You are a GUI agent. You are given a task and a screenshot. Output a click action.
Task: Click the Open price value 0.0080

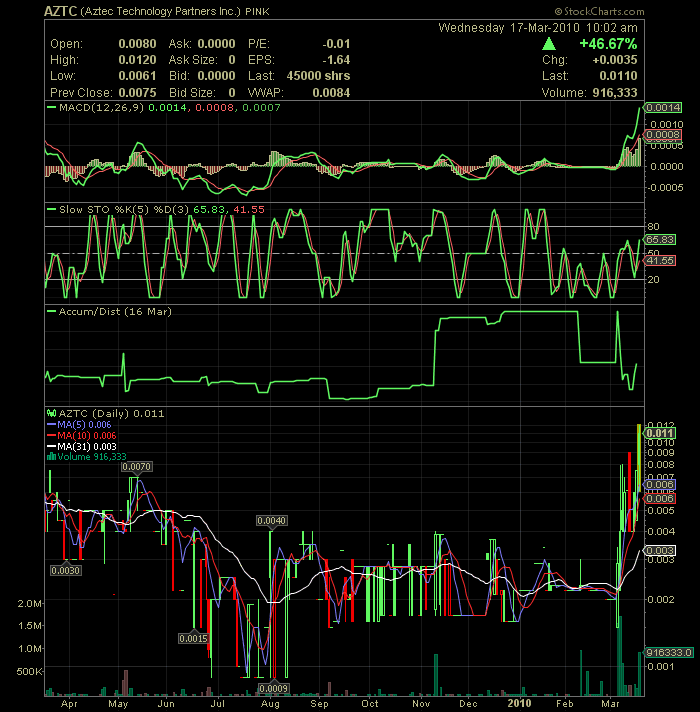click(137, 44)
